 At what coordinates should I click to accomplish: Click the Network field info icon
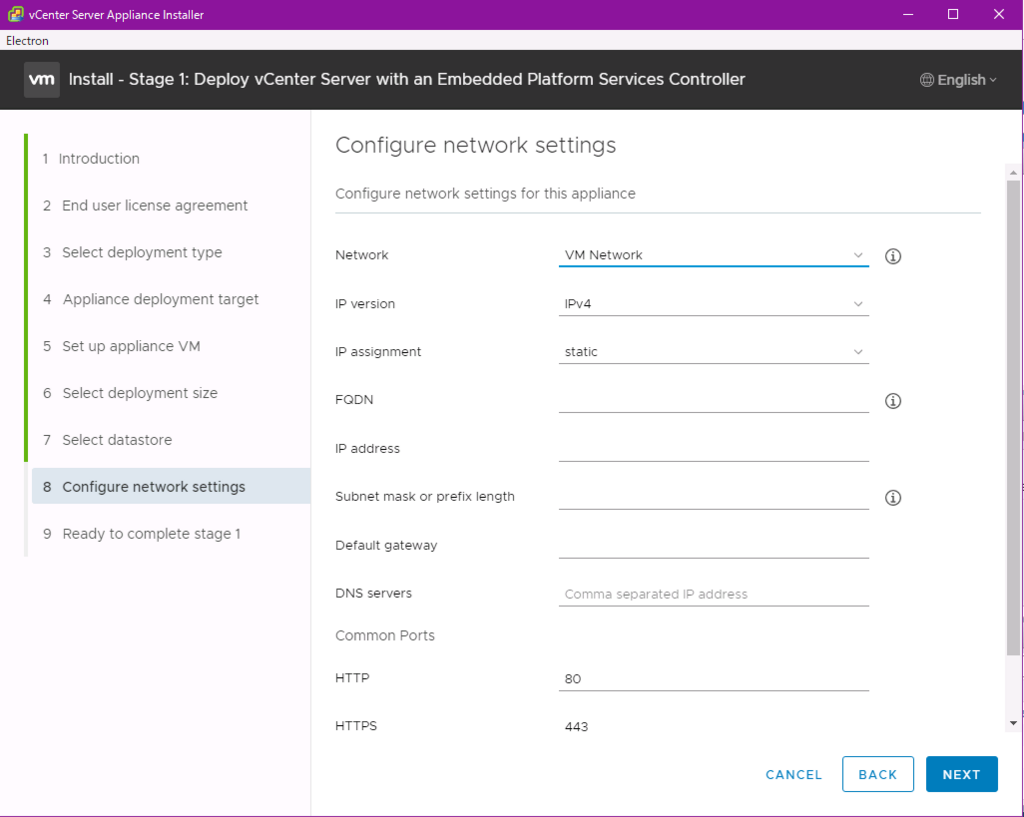coord(893,256)
